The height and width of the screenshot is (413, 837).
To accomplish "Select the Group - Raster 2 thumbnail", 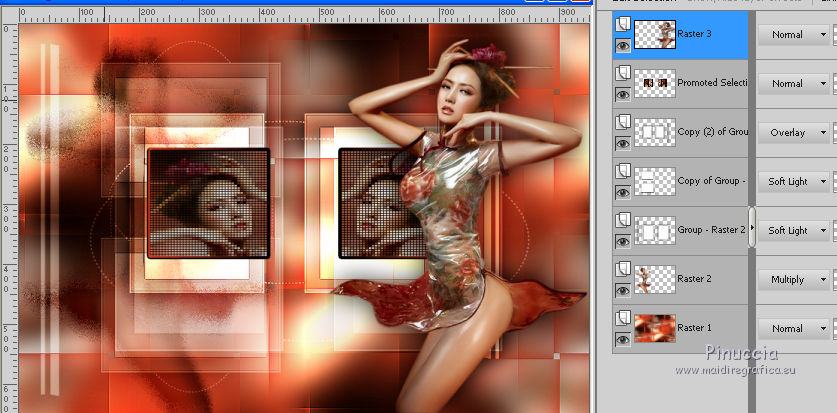I will (655, 231).
